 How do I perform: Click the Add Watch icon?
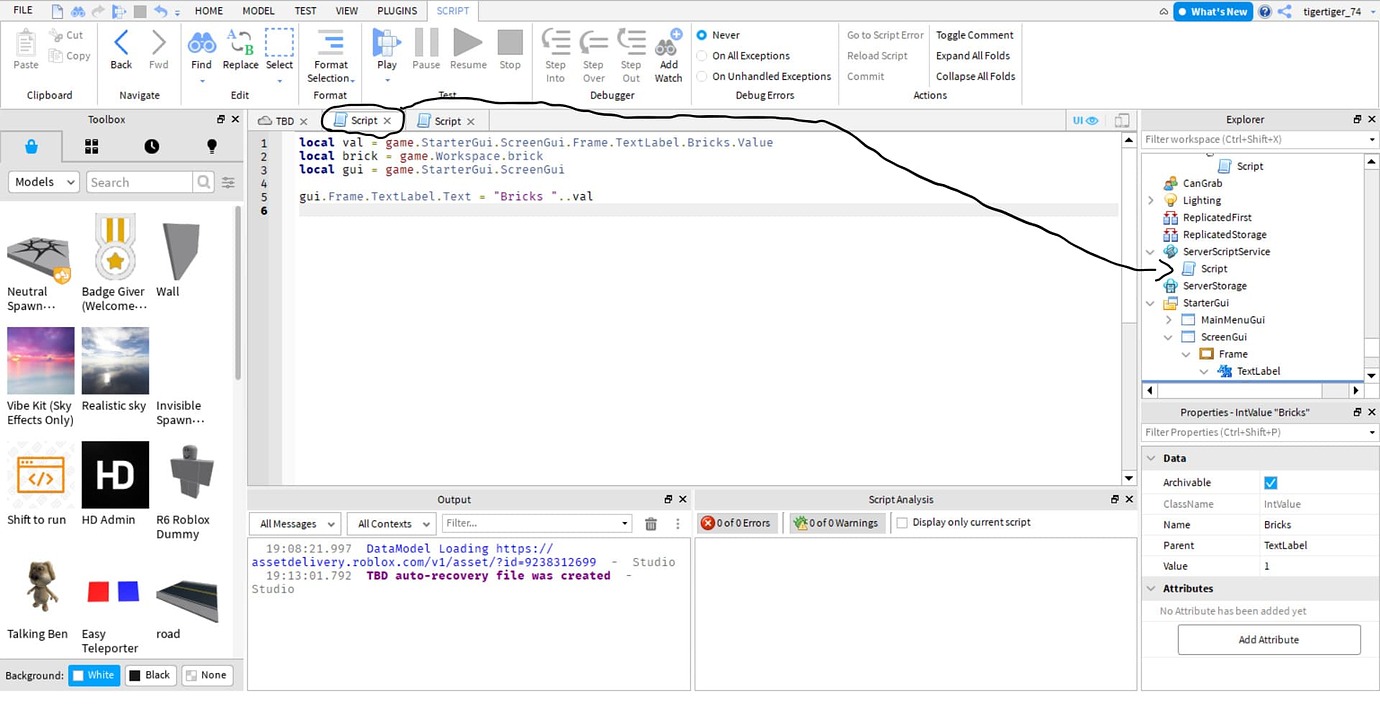click(x=668, y=42)
